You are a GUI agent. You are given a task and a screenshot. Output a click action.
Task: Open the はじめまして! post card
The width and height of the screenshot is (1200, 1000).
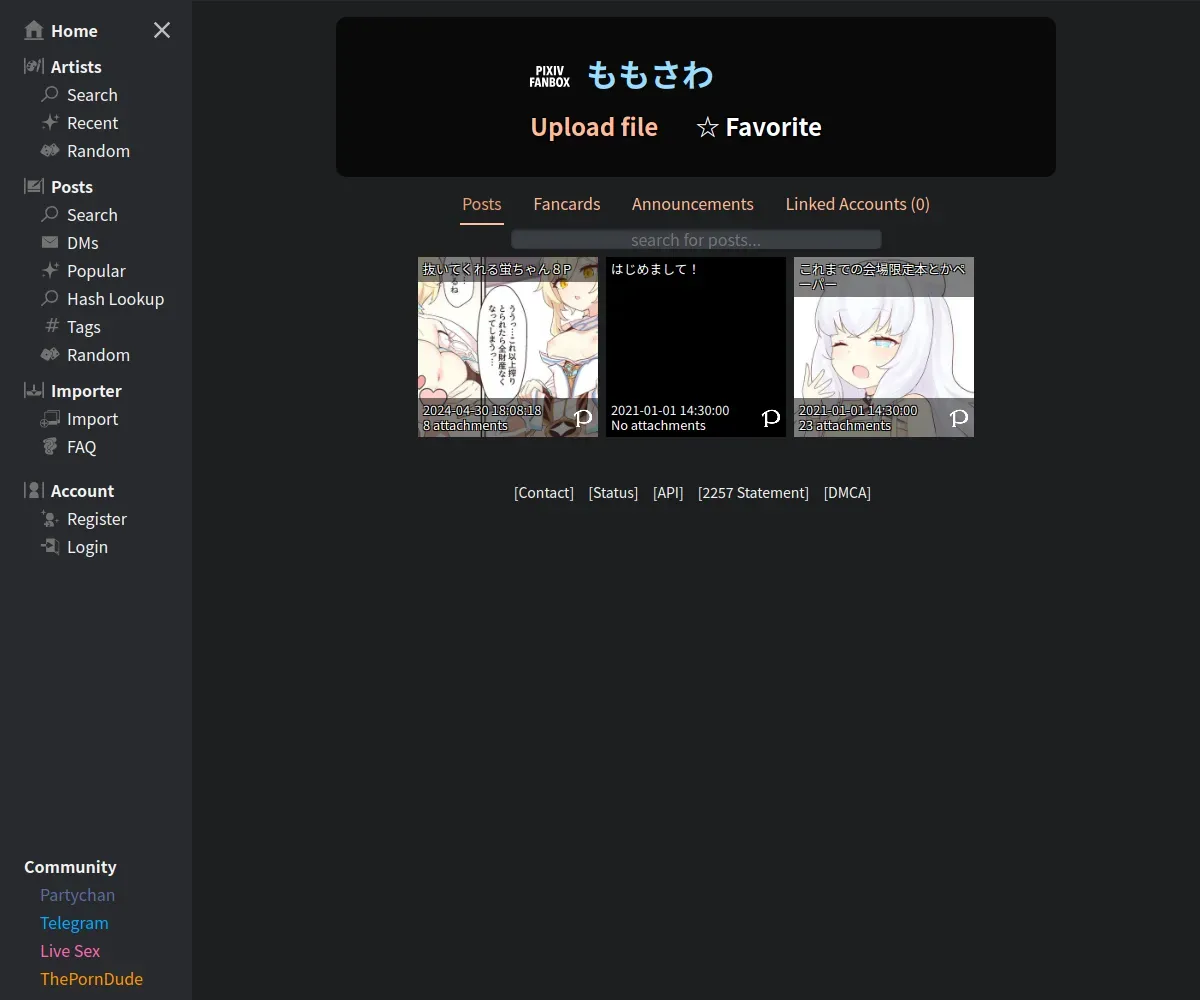pos(696,347)
